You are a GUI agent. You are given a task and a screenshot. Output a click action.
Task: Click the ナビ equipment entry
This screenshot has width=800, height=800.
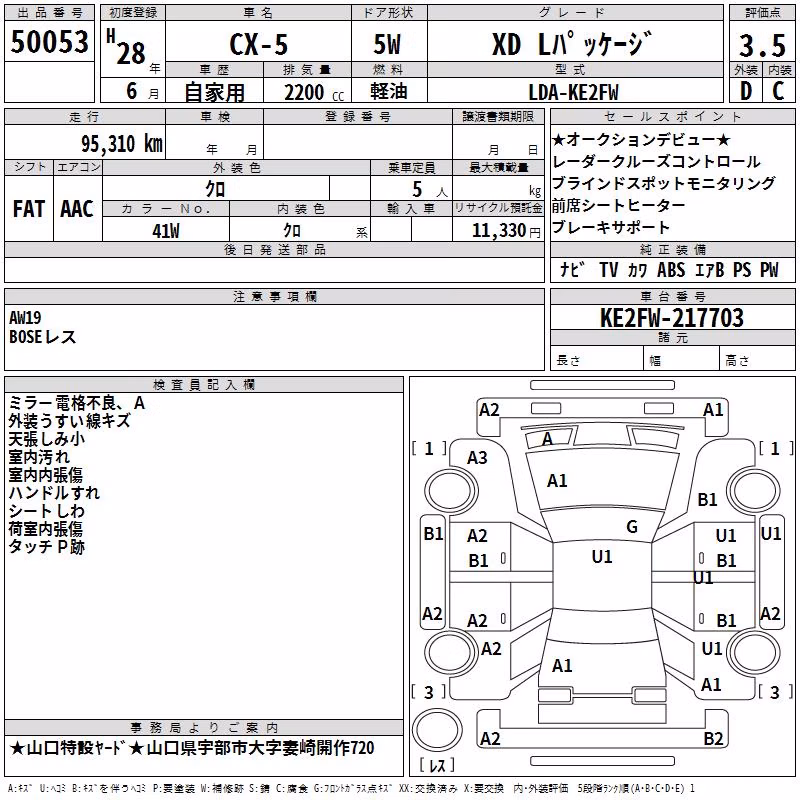(x=572, y=269)
